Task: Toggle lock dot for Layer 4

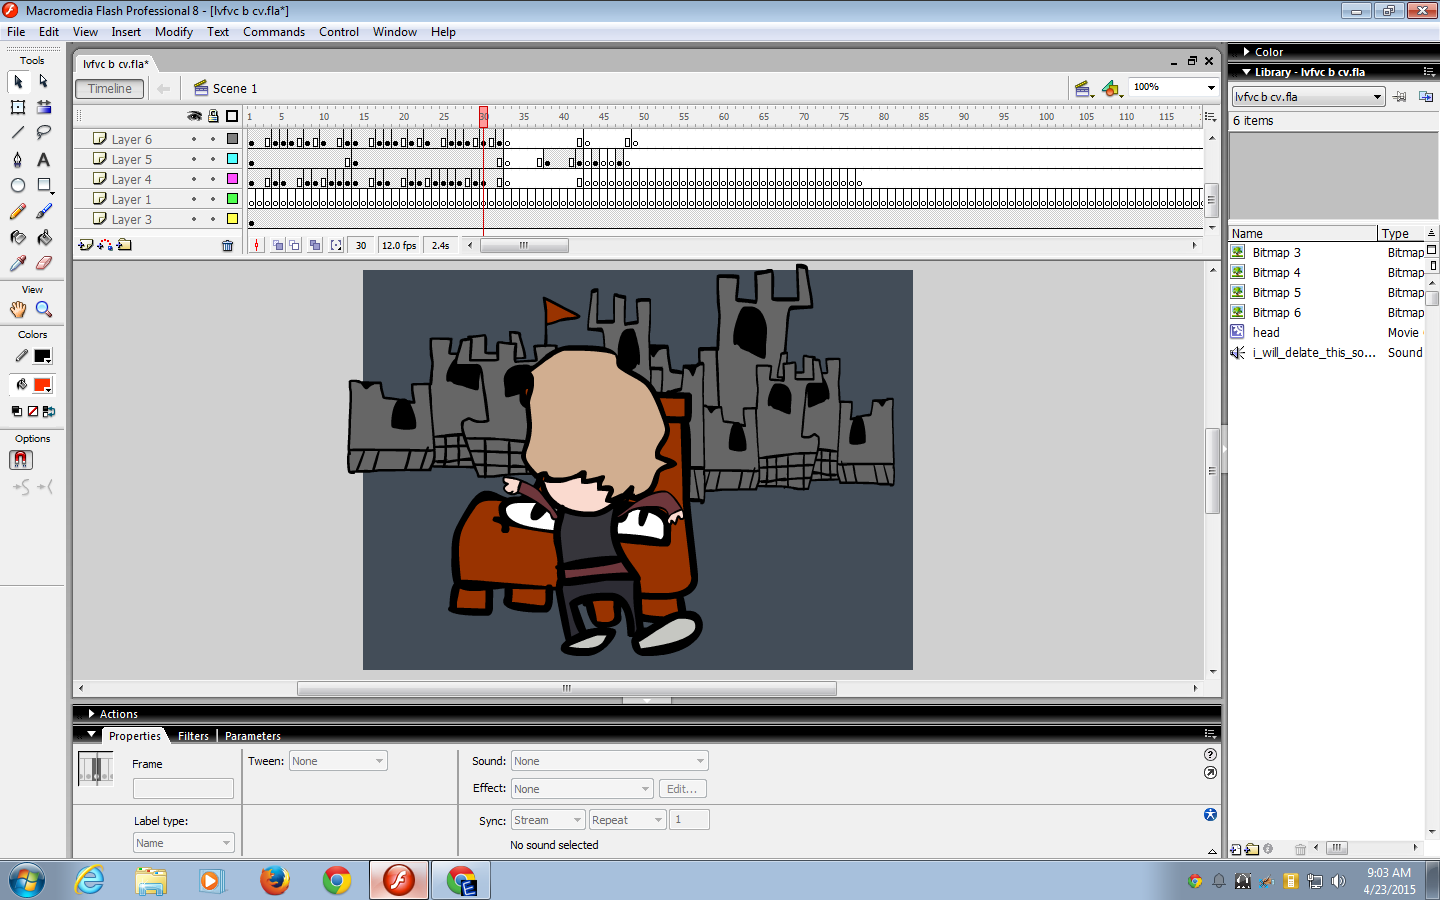Action: click(213, 179)
